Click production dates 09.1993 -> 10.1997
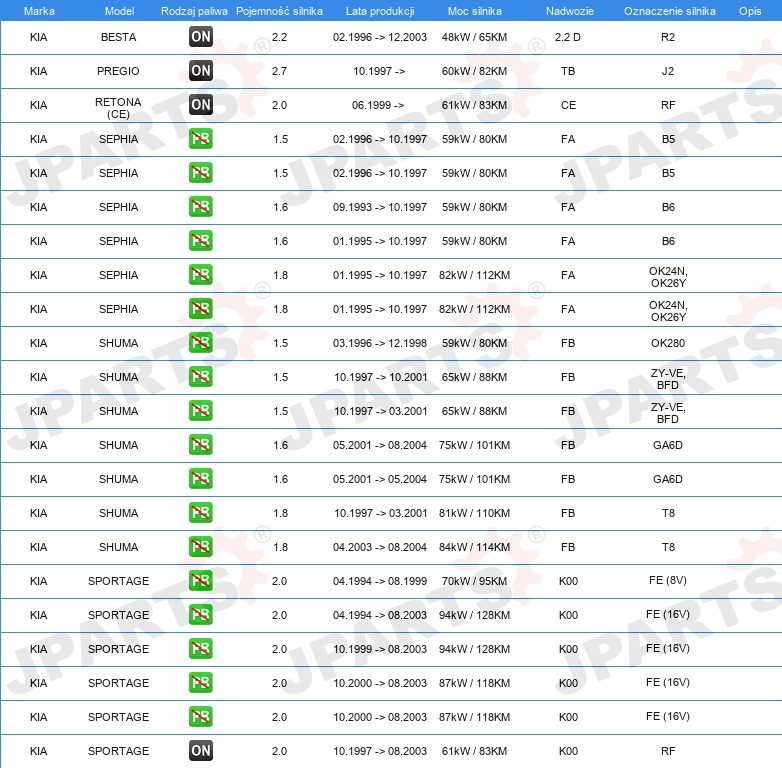782x768 pixels. [x=380, y=206]
